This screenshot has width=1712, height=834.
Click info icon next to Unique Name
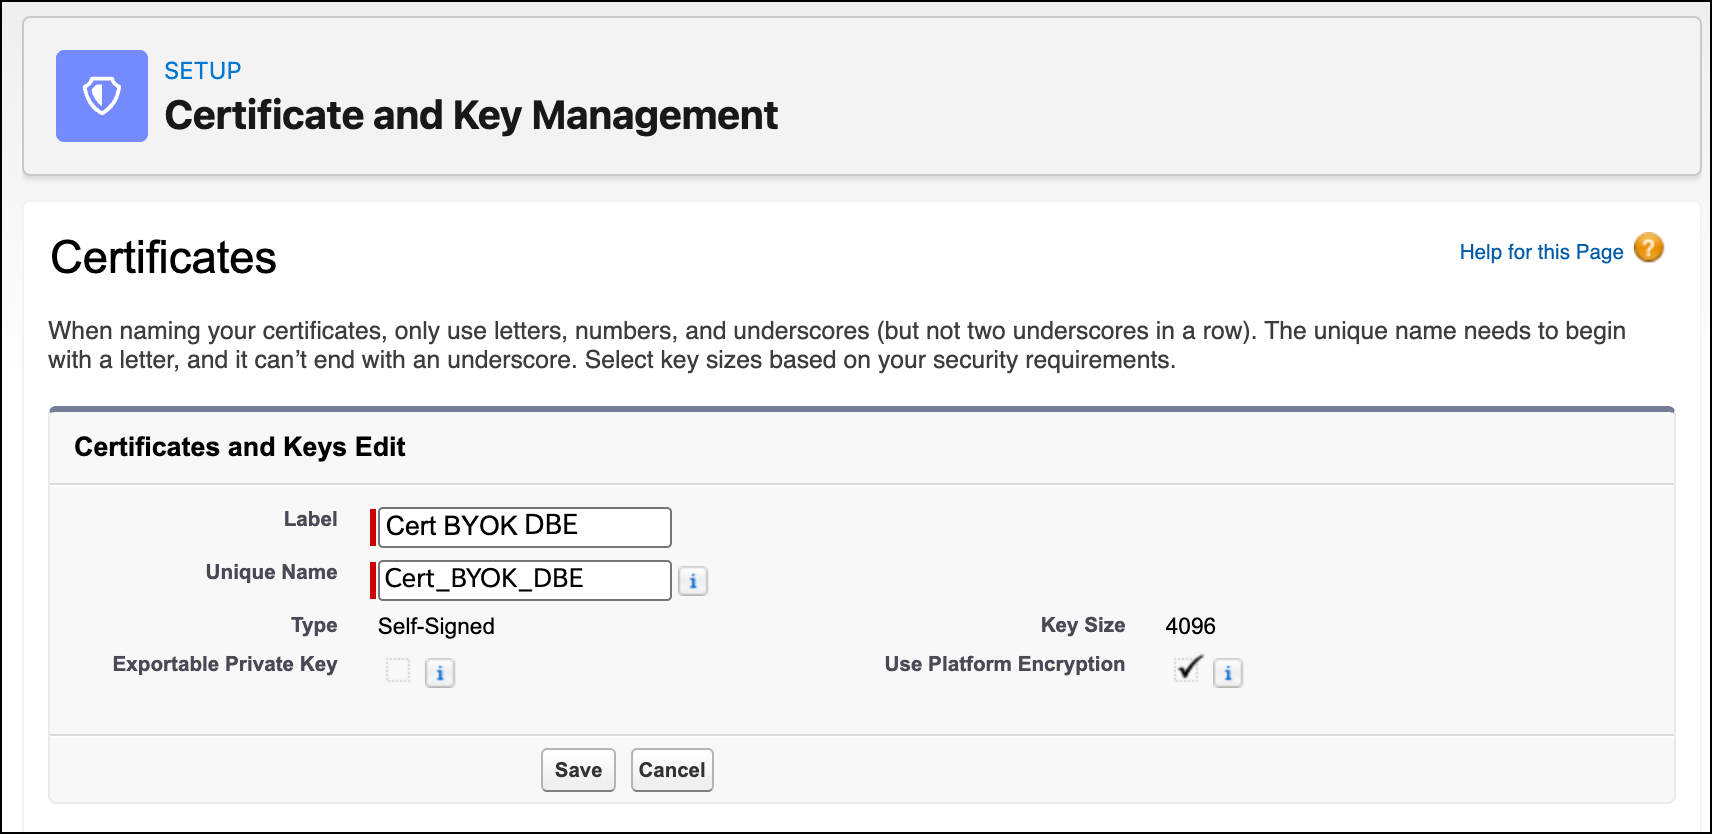(x=693, y=581)
